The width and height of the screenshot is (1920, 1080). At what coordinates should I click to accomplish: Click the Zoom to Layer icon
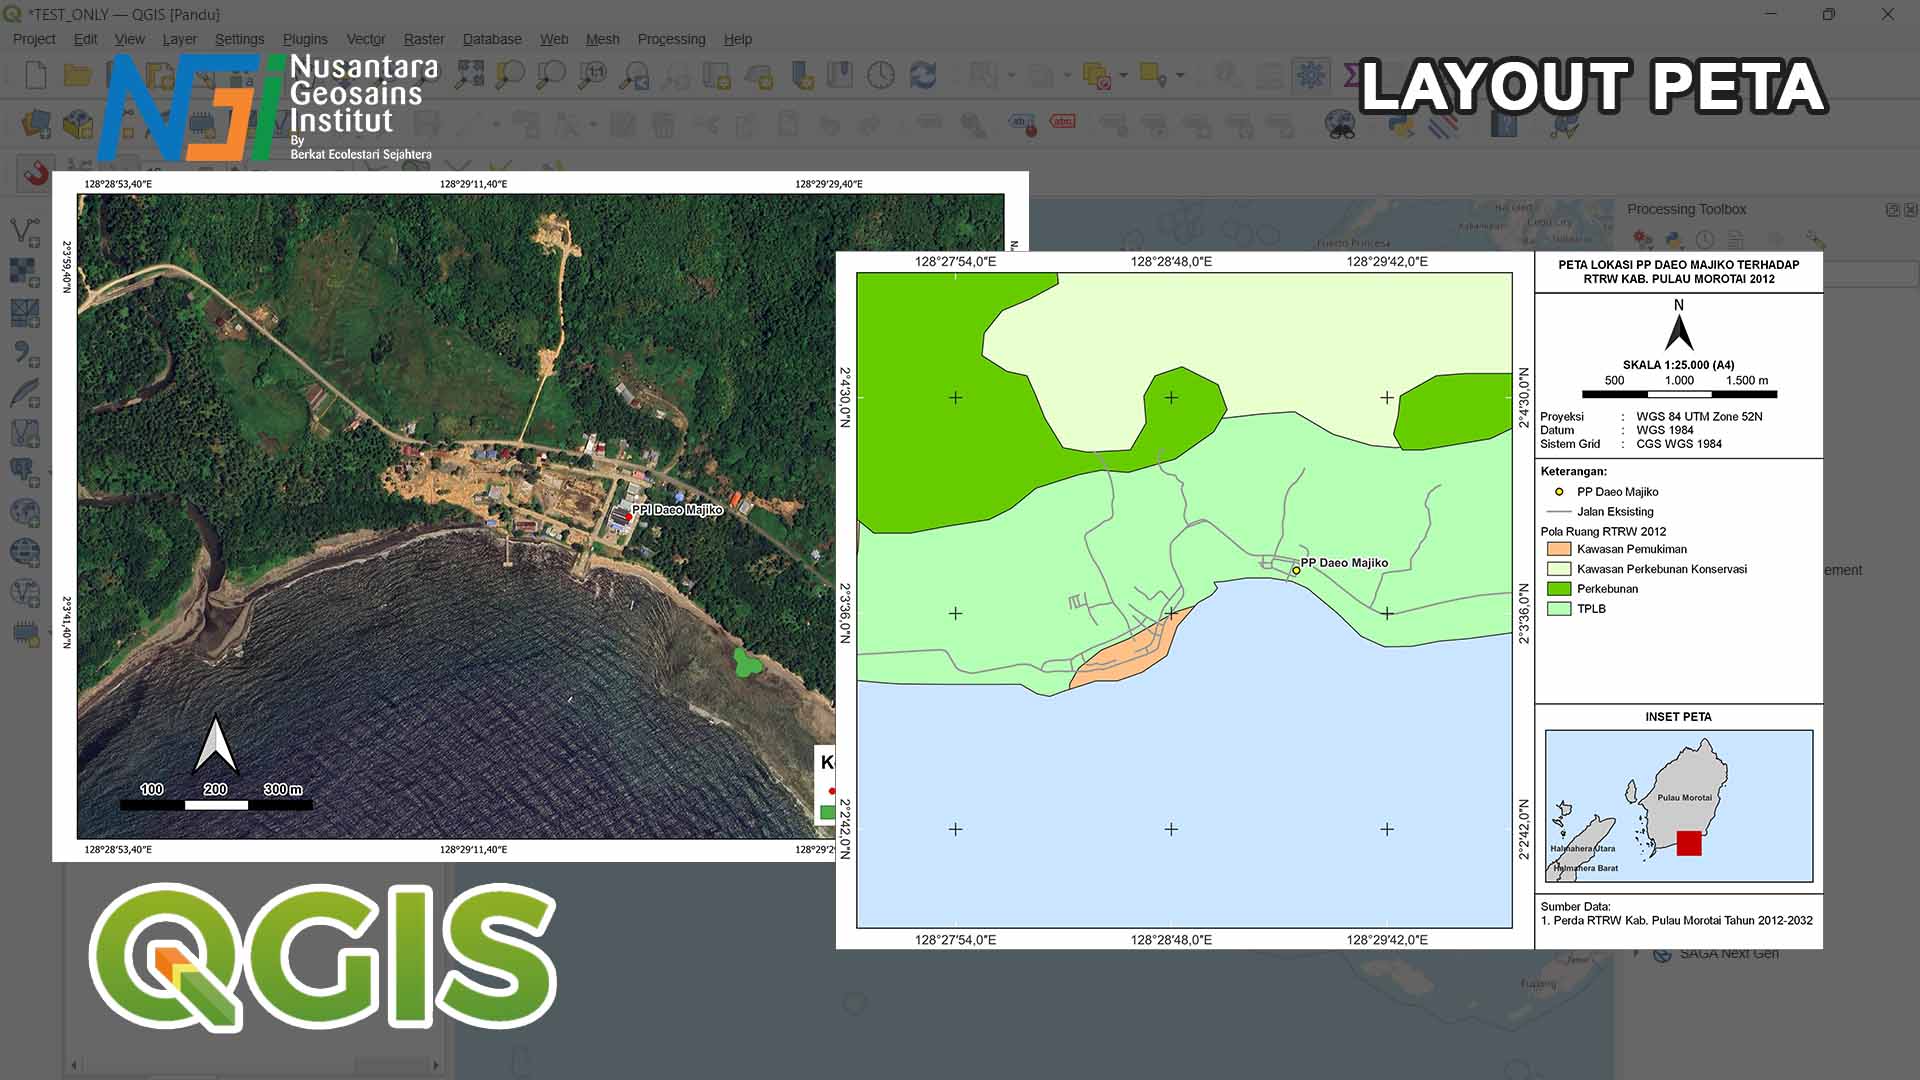(551, 75)
